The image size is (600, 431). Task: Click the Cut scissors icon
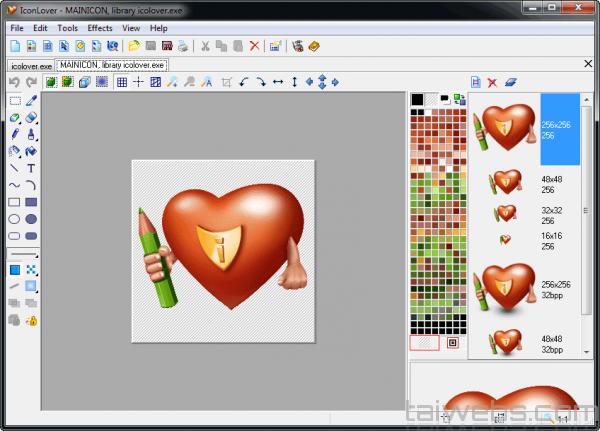[205, 45]
